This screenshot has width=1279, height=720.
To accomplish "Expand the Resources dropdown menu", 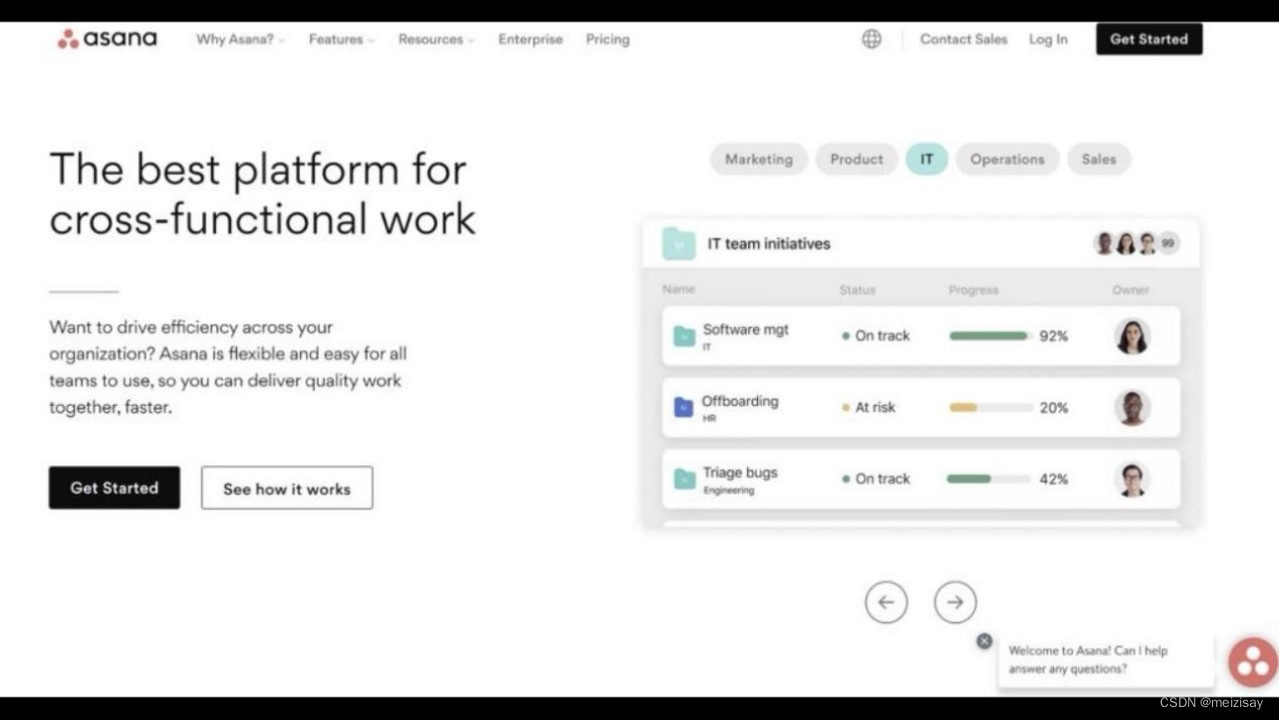I will 436,39.
